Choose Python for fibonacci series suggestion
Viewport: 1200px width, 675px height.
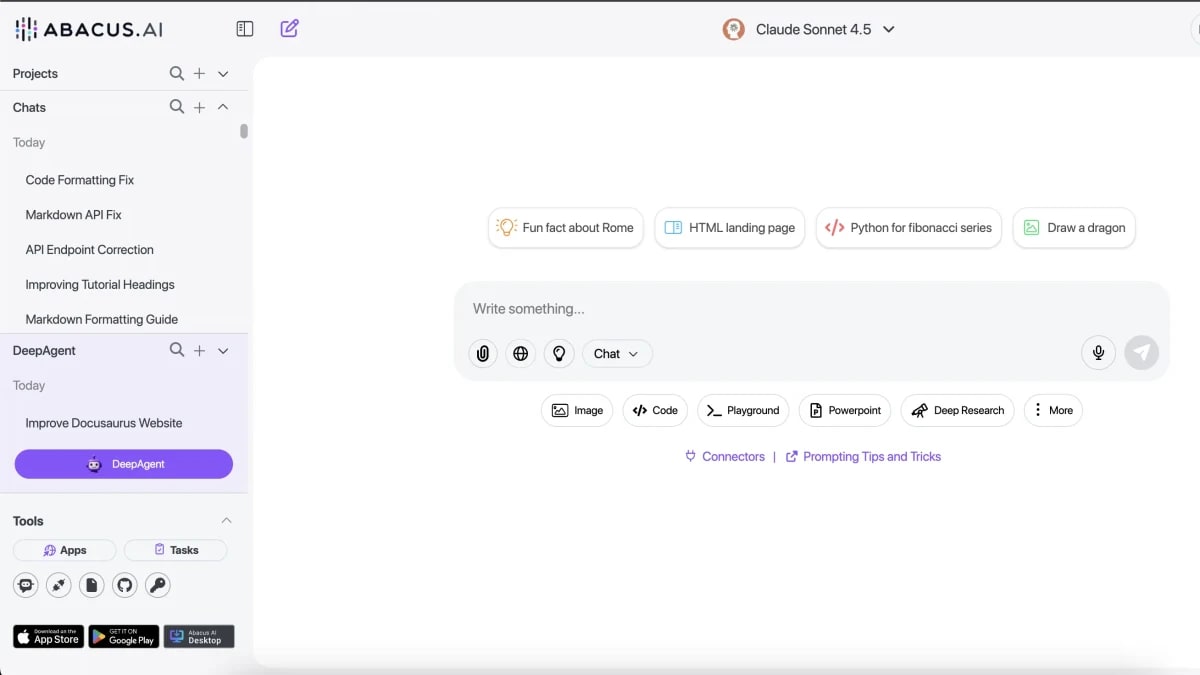tap(909, 227)
